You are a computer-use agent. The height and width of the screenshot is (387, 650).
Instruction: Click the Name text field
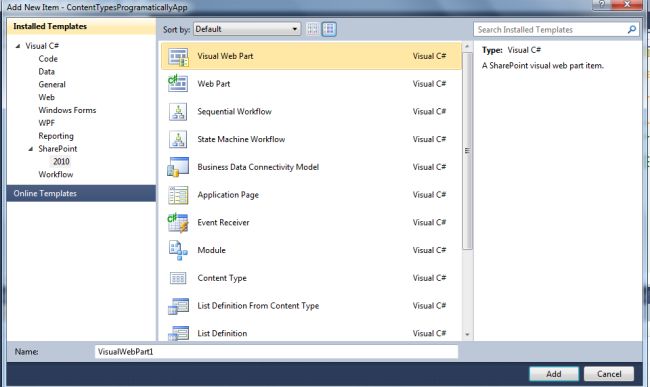(x=276, y=352)
